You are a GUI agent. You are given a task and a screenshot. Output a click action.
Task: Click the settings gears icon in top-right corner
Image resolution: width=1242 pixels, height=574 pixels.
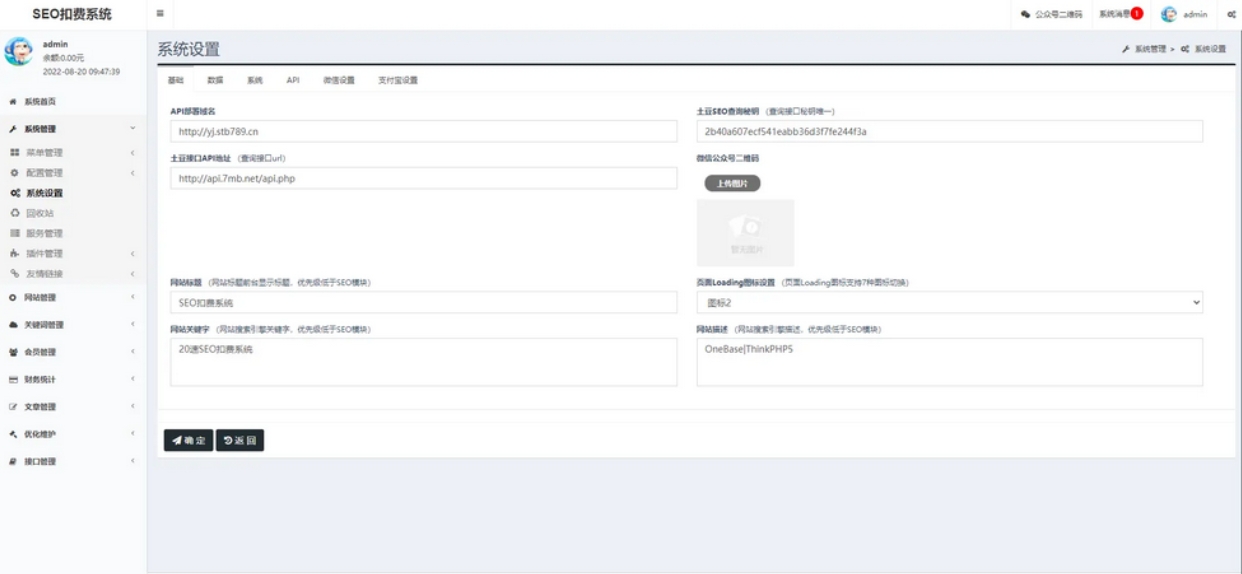coord(1230,14)
